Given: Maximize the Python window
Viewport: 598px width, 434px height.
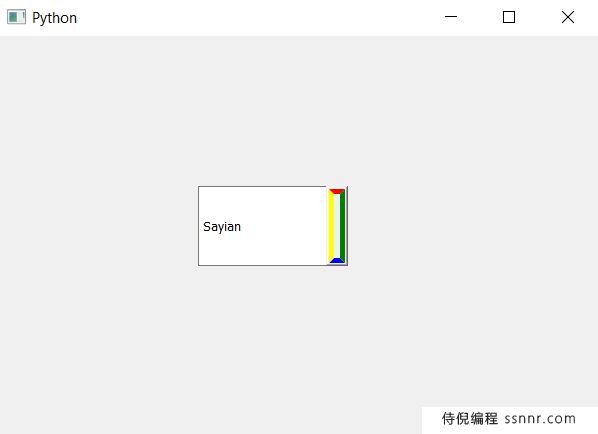Looking at the screenshot, I should [x=509, y=17].
